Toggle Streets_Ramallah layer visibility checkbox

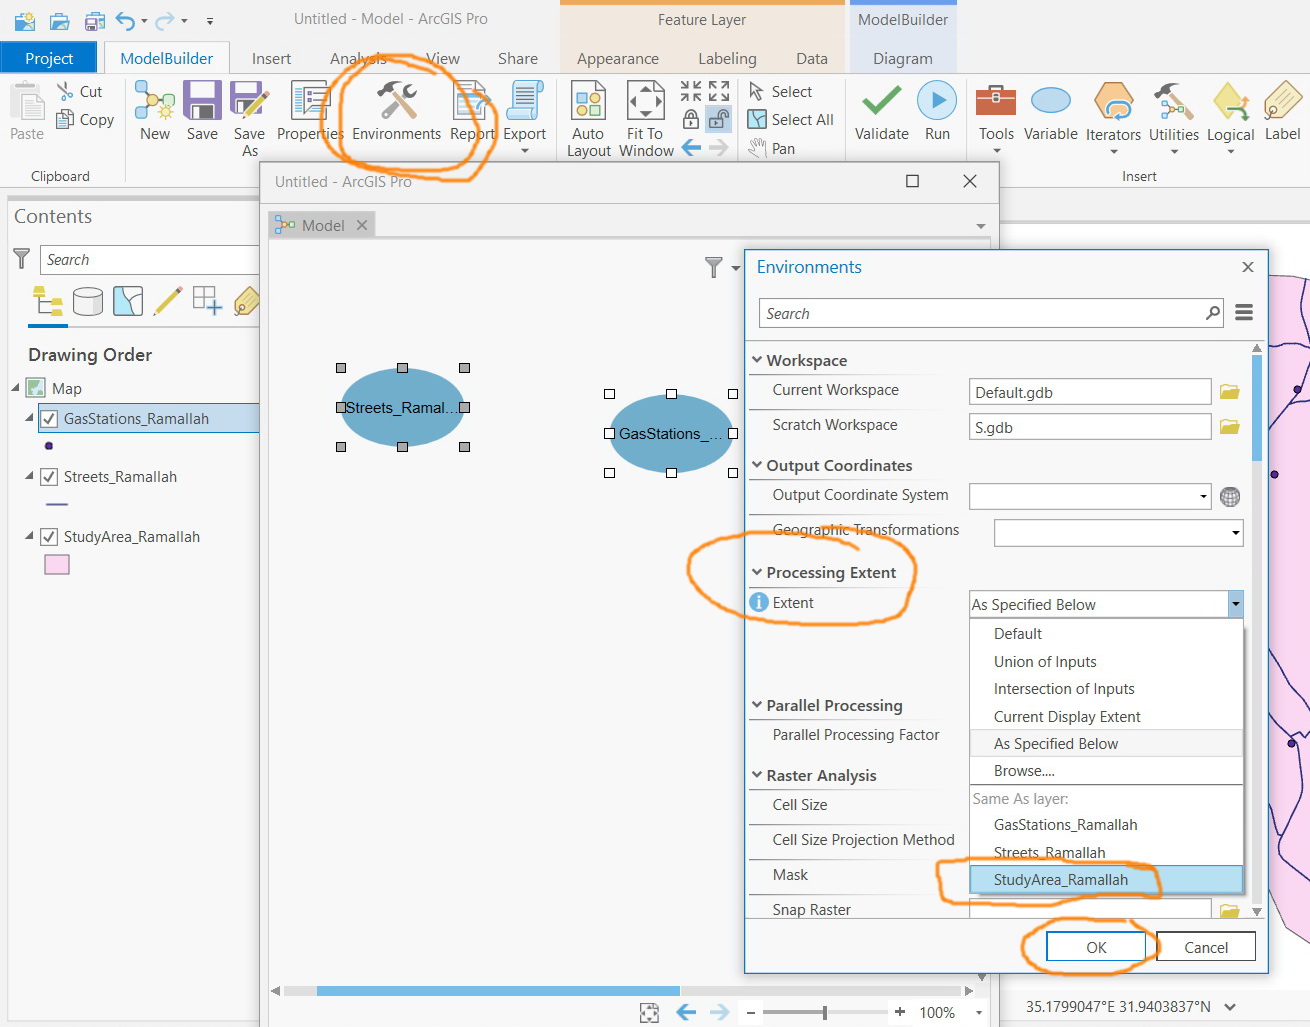pos(49,477)
